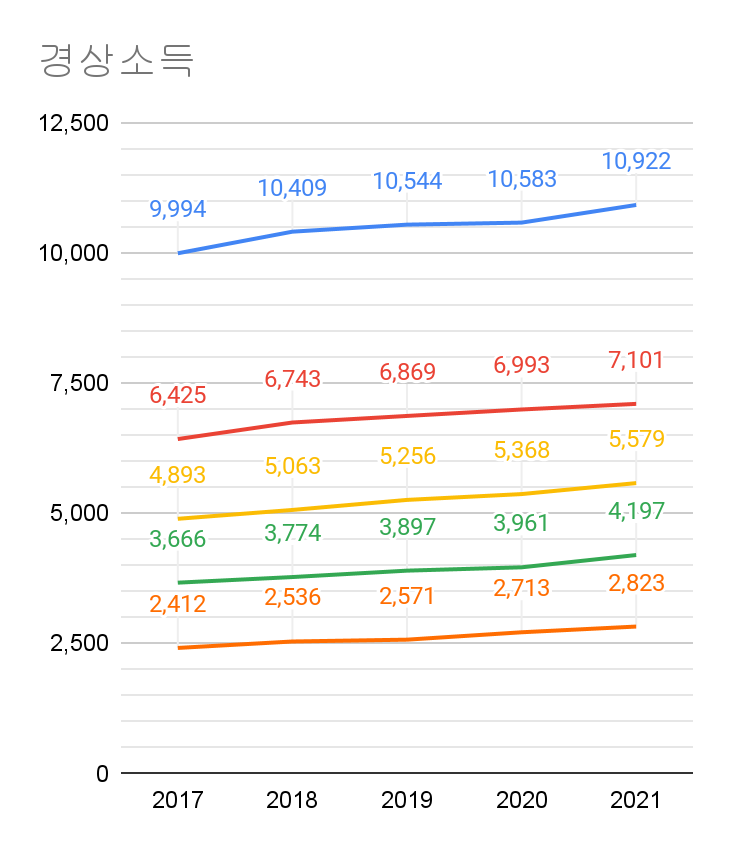The width and height of the screenshot is (730, 850).
Task: Click the red label 6,993 for 2020
Action: [x=521, y=365]
